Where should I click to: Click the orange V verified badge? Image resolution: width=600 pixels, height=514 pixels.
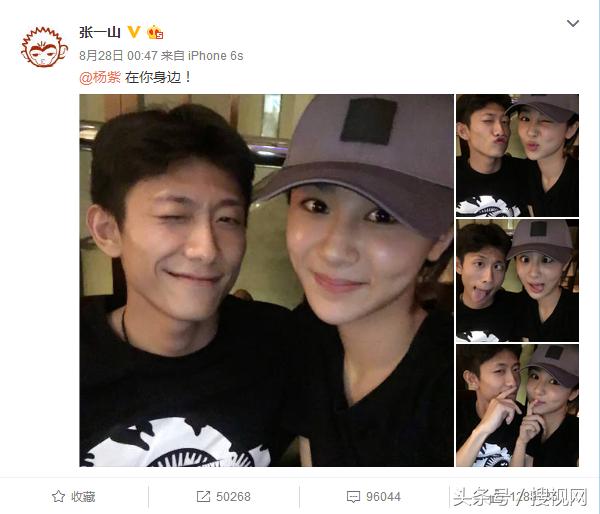[x=134, y=32]
